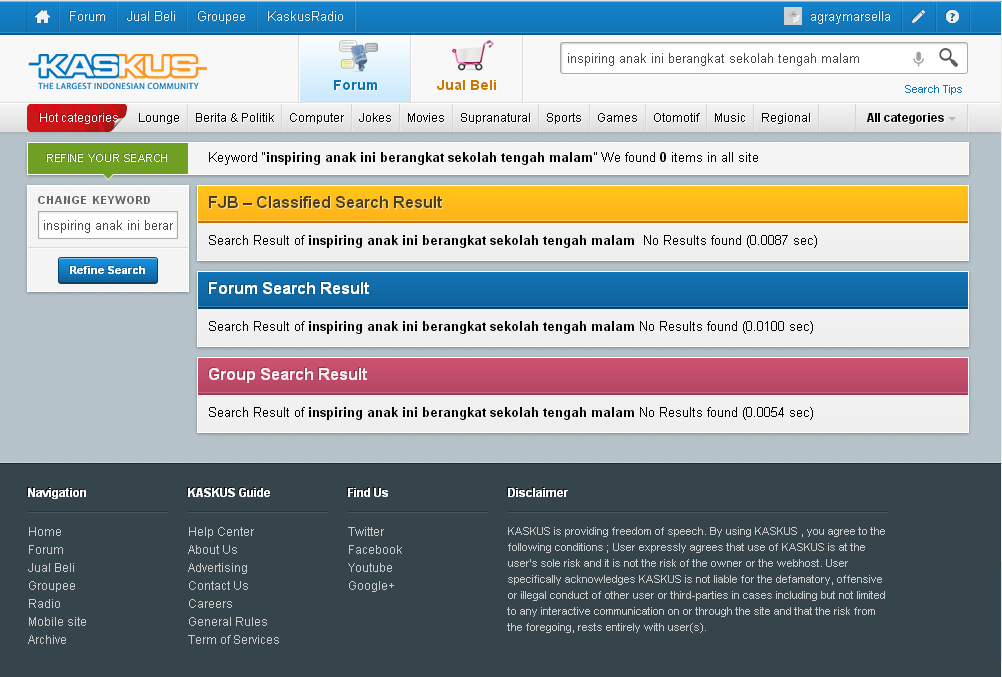This screenshot has height=677, width=1002.
Task: Open the Sports category
Action: click(564, 118)
